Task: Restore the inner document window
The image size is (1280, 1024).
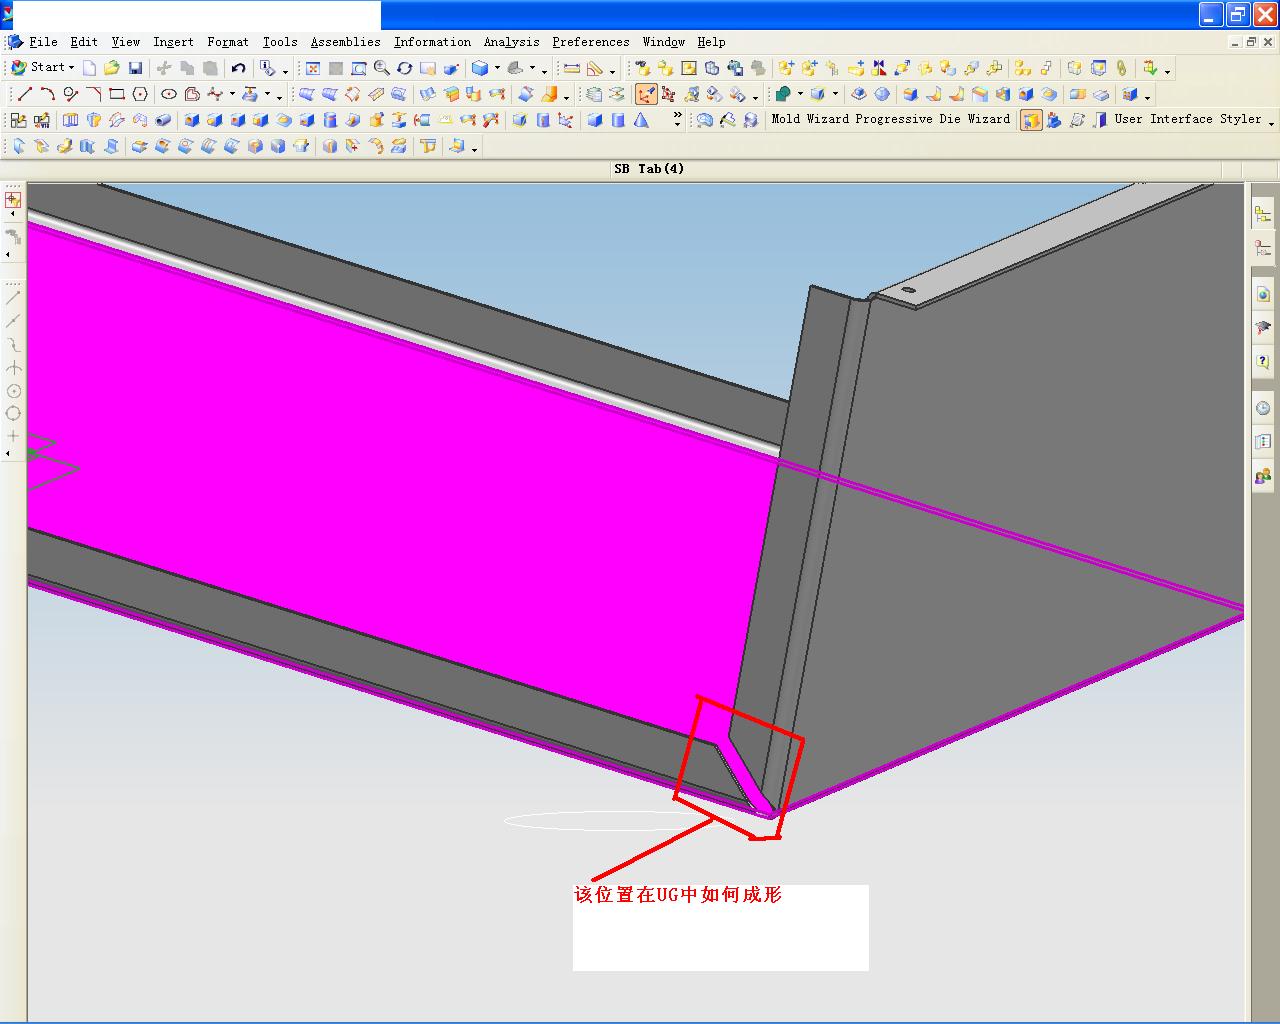Action: coord(1251,42)
